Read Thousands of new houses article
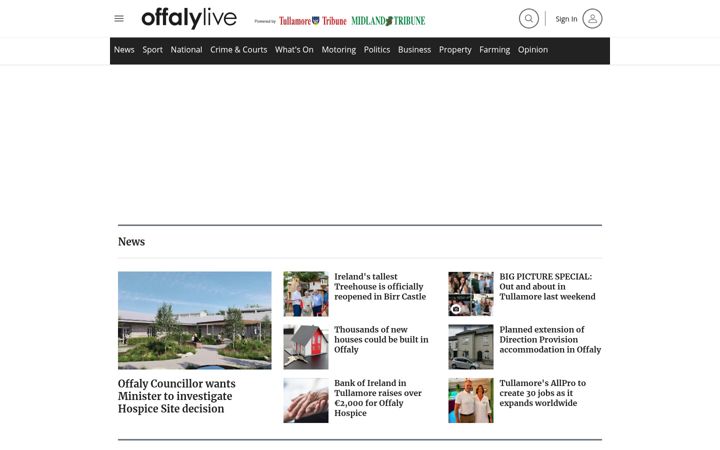The image size is (720, 450). [x=381, y=339]
